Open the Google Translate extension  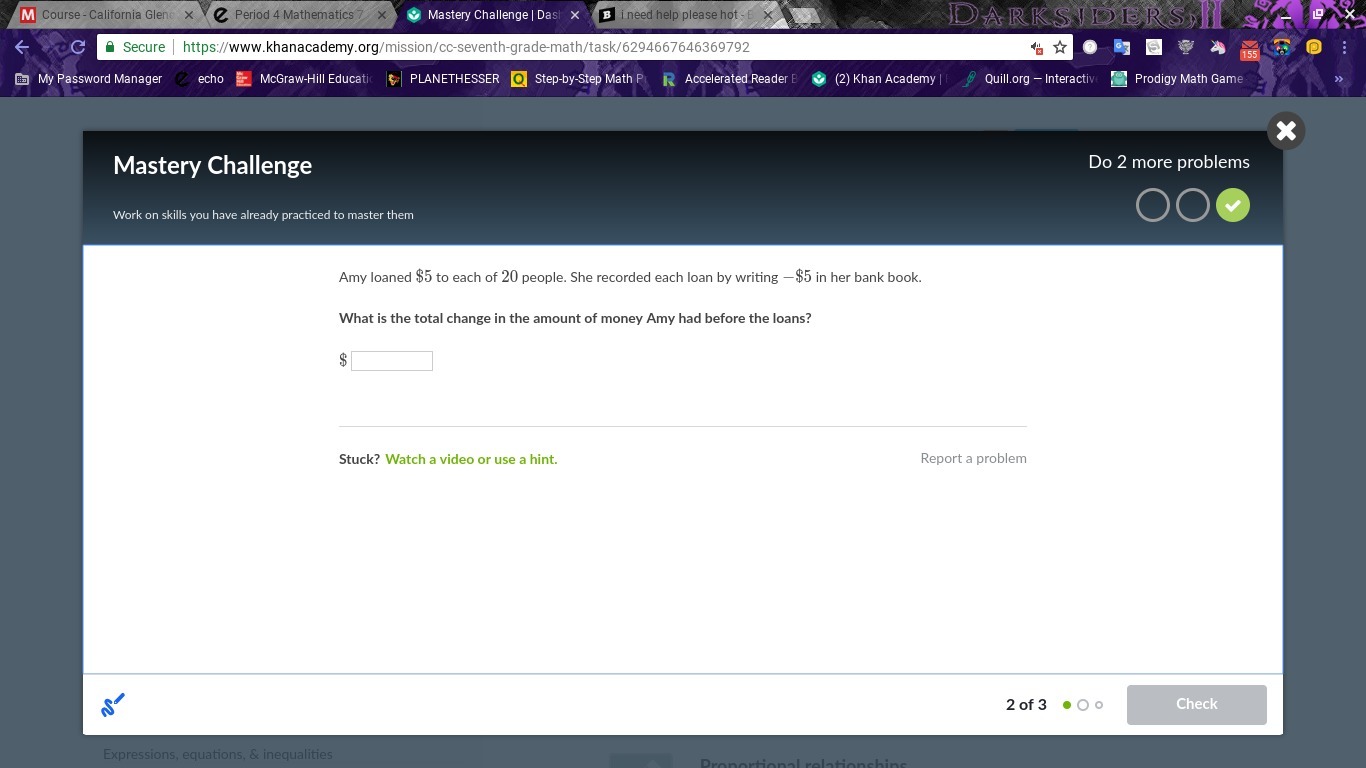(1121, 47)
